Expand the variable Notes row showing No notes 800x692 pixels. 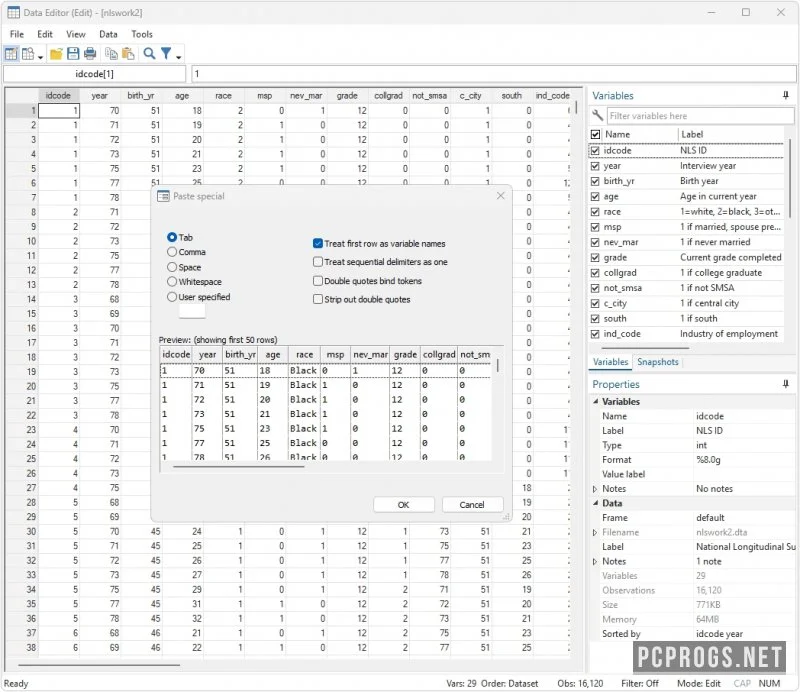[x=595, y=489]
